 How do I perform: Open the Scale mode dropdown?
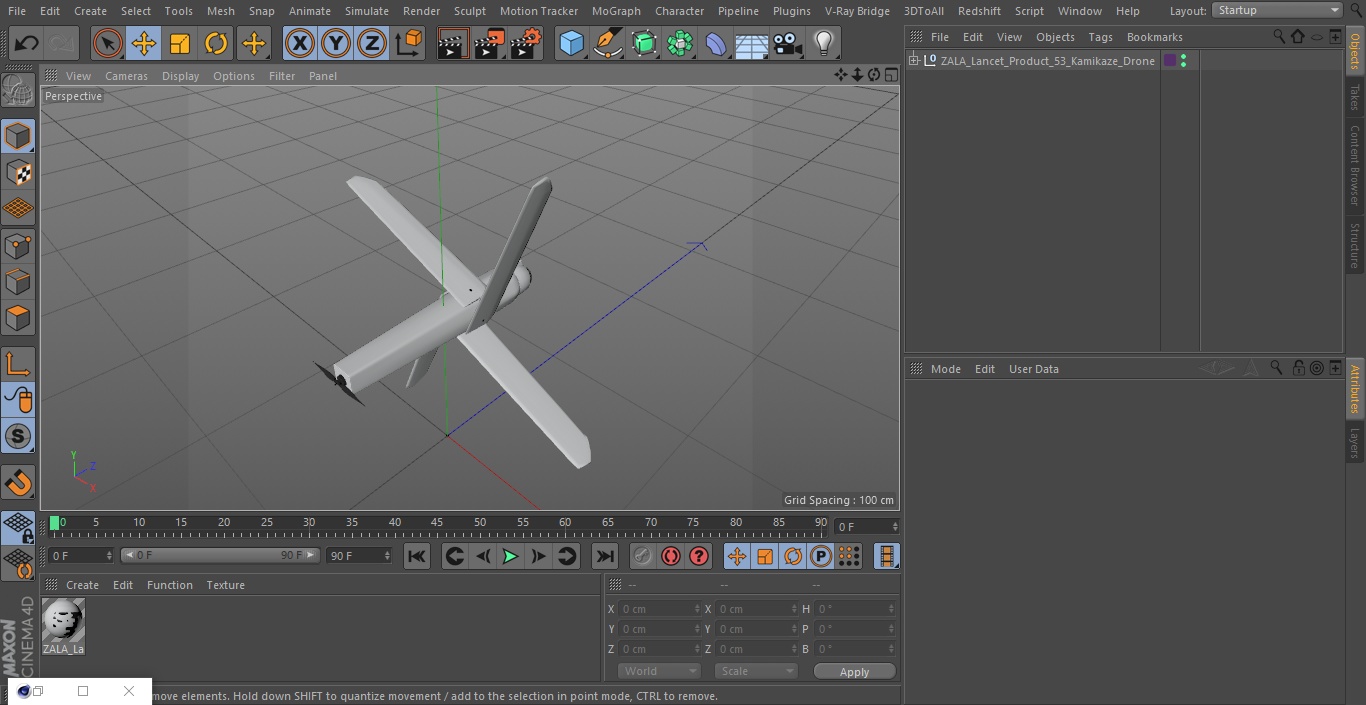tap(755, 671)
